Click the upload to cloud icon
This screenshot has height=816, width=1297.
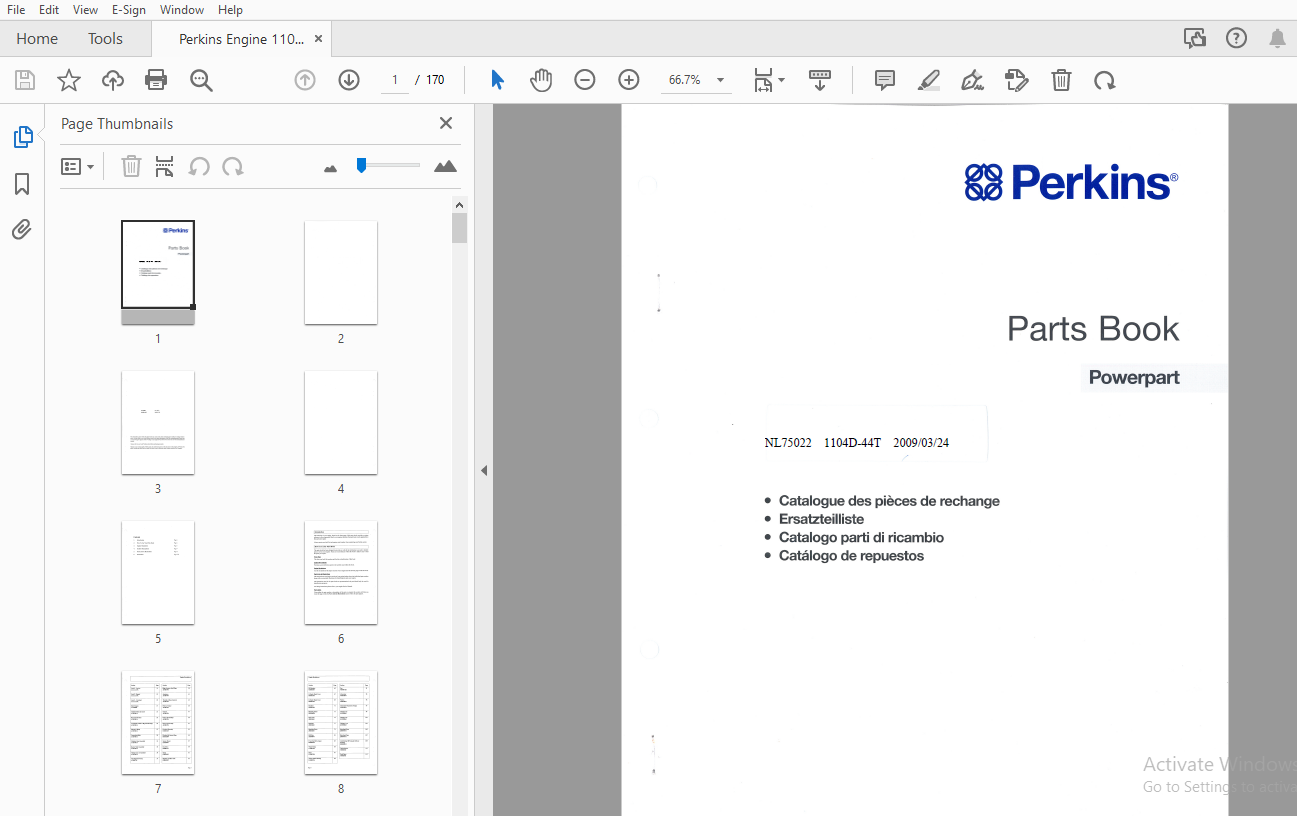(113, 80)
